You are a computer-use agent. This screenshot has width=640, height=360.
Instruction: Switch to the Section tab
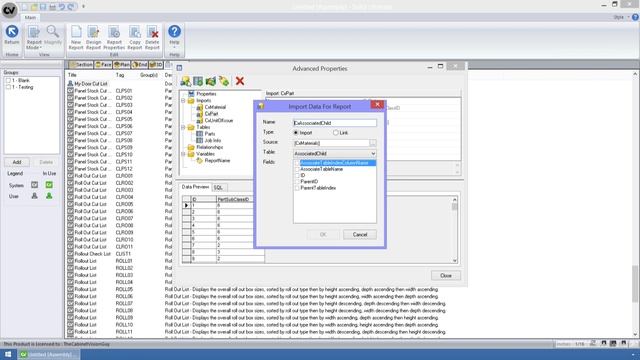point(81,64)
